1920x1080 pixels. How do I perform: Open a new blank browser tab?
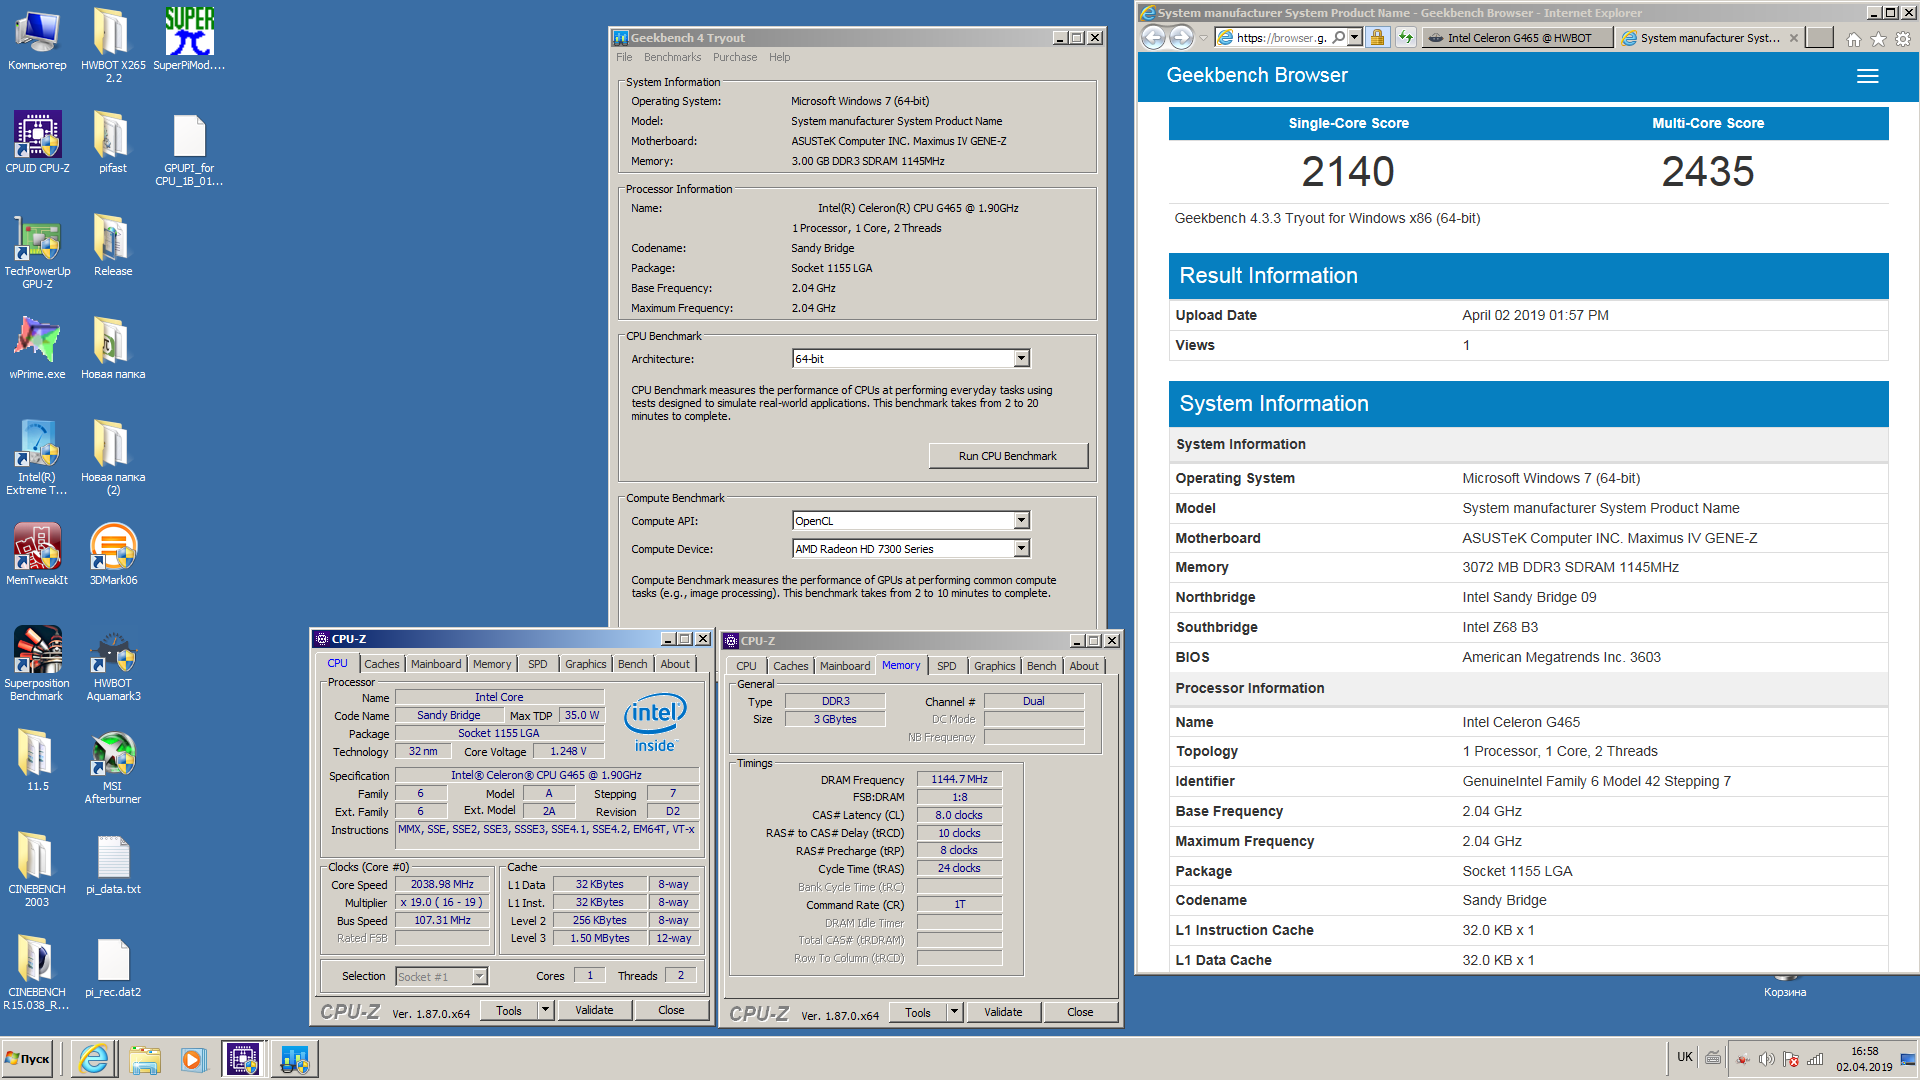[x=1820, y=38]
